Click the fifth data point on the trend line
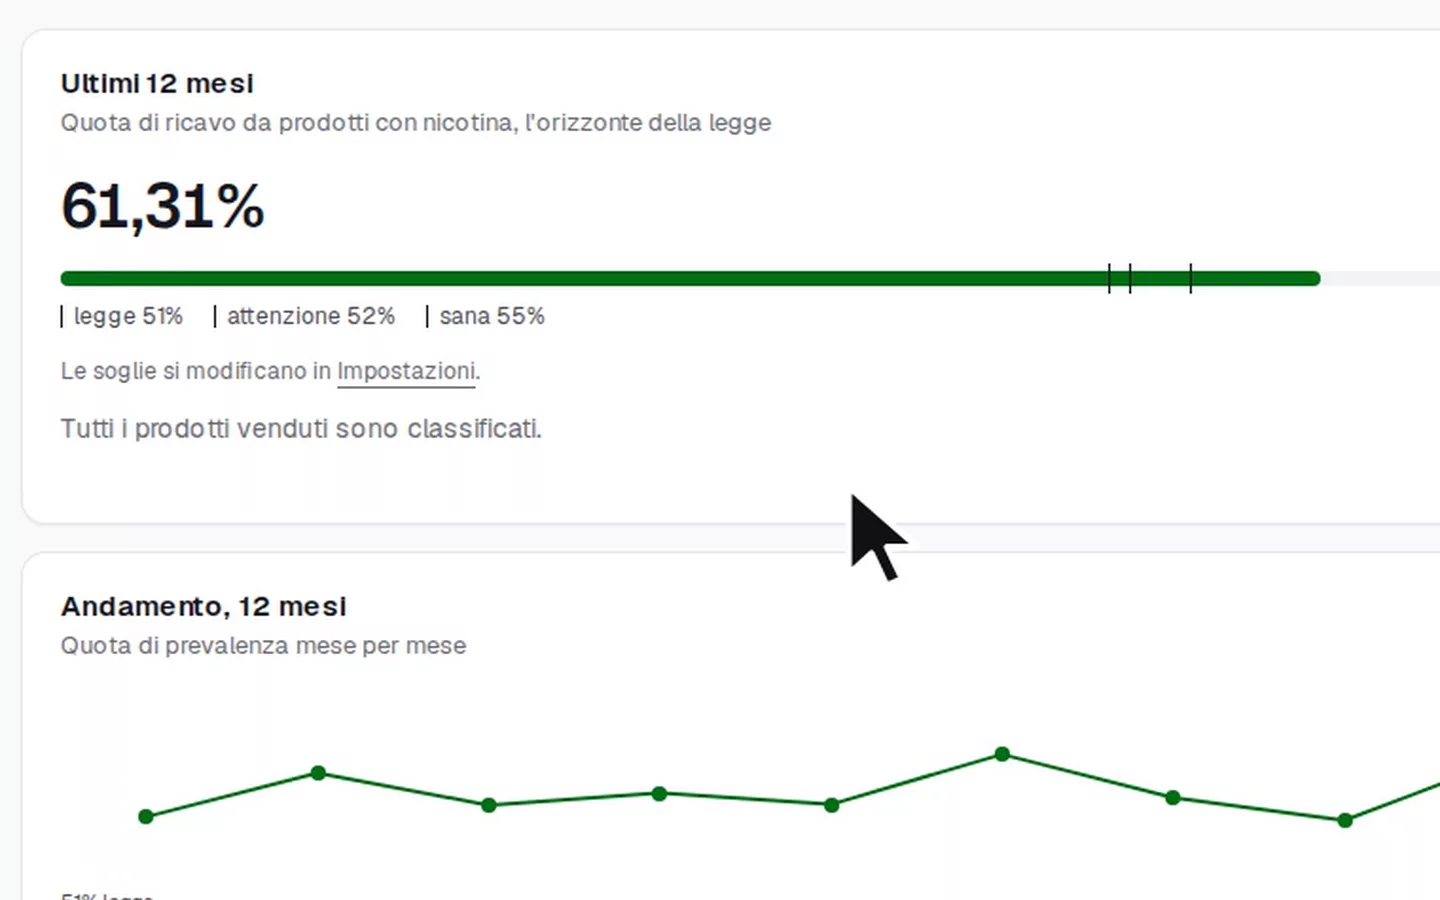The width and height of the screenshot is (1440, 900). (x=831, y=805)
